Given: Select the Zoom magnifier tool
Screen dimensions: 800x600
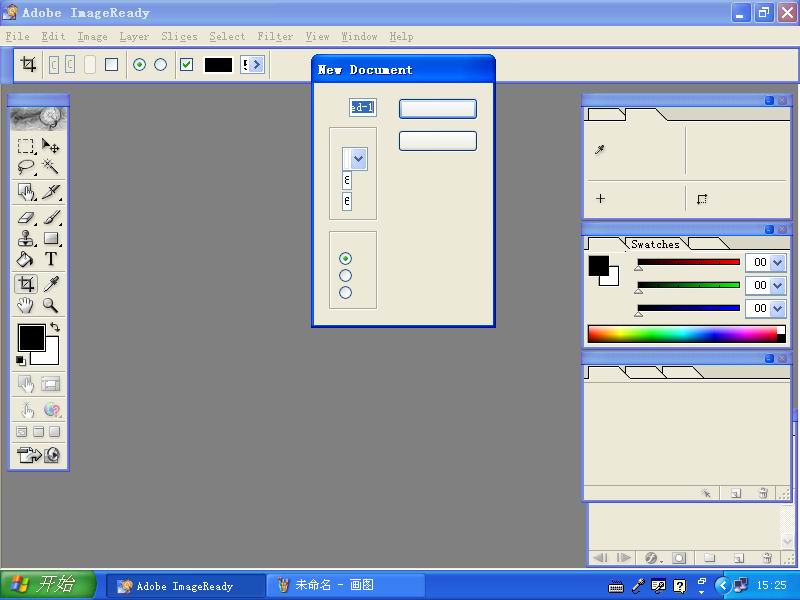Looking at the screenshot, I should [x=51, y=305].
